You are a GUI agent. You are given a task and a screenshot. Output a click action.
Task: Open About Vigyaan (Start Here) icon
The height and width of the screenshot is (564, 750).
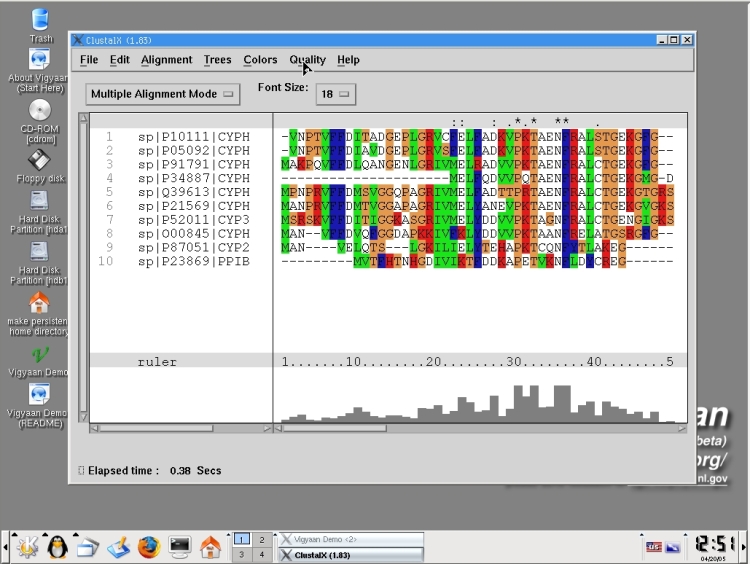point(40,60)
